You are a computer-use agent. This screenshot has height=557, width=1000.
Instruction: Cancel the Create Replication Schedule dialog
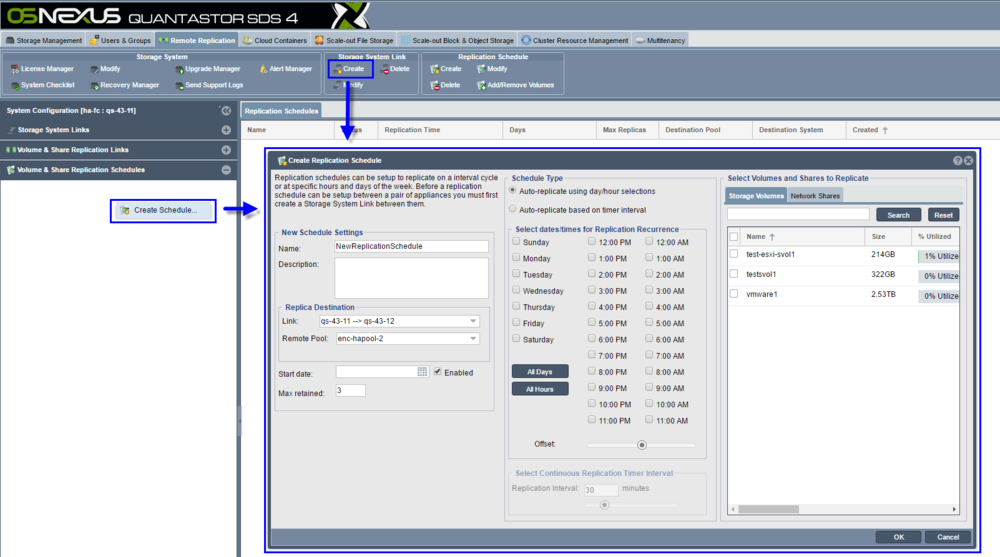coord(948,537)
